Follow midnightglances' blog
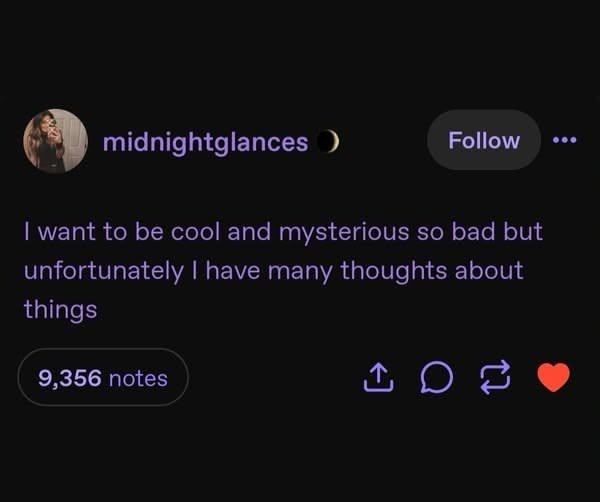Screen dimensions: 600x502 coord(484,140)
